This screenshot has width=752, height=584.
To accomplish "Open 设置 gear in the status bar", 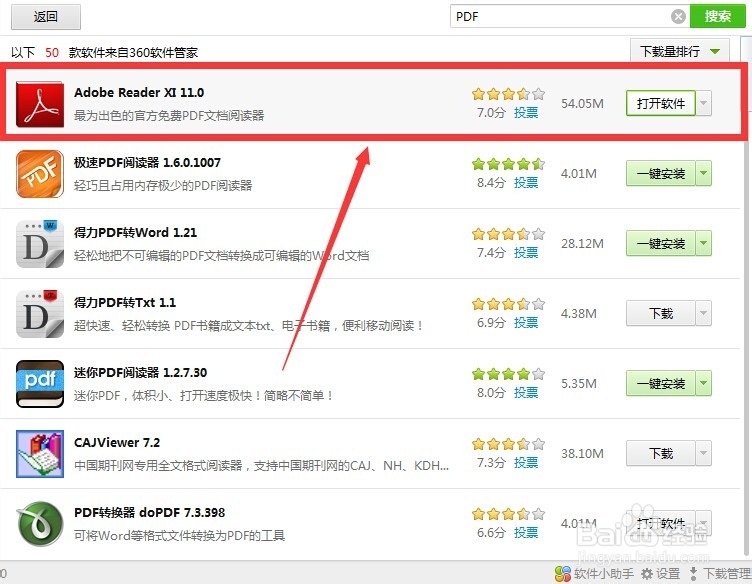I will tap(661, 573).
